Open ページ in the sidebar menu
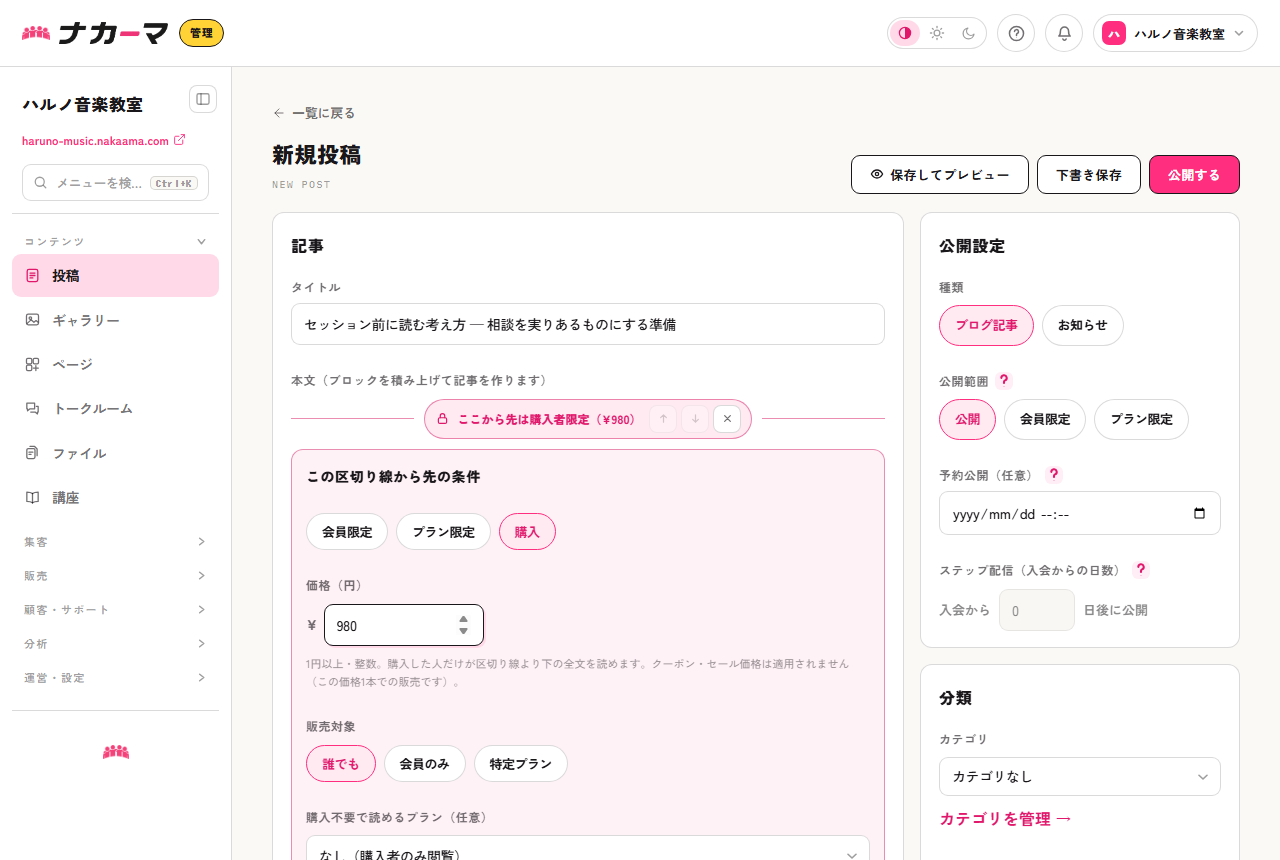Screen dimensions: 1280x860 click(116, 364)
